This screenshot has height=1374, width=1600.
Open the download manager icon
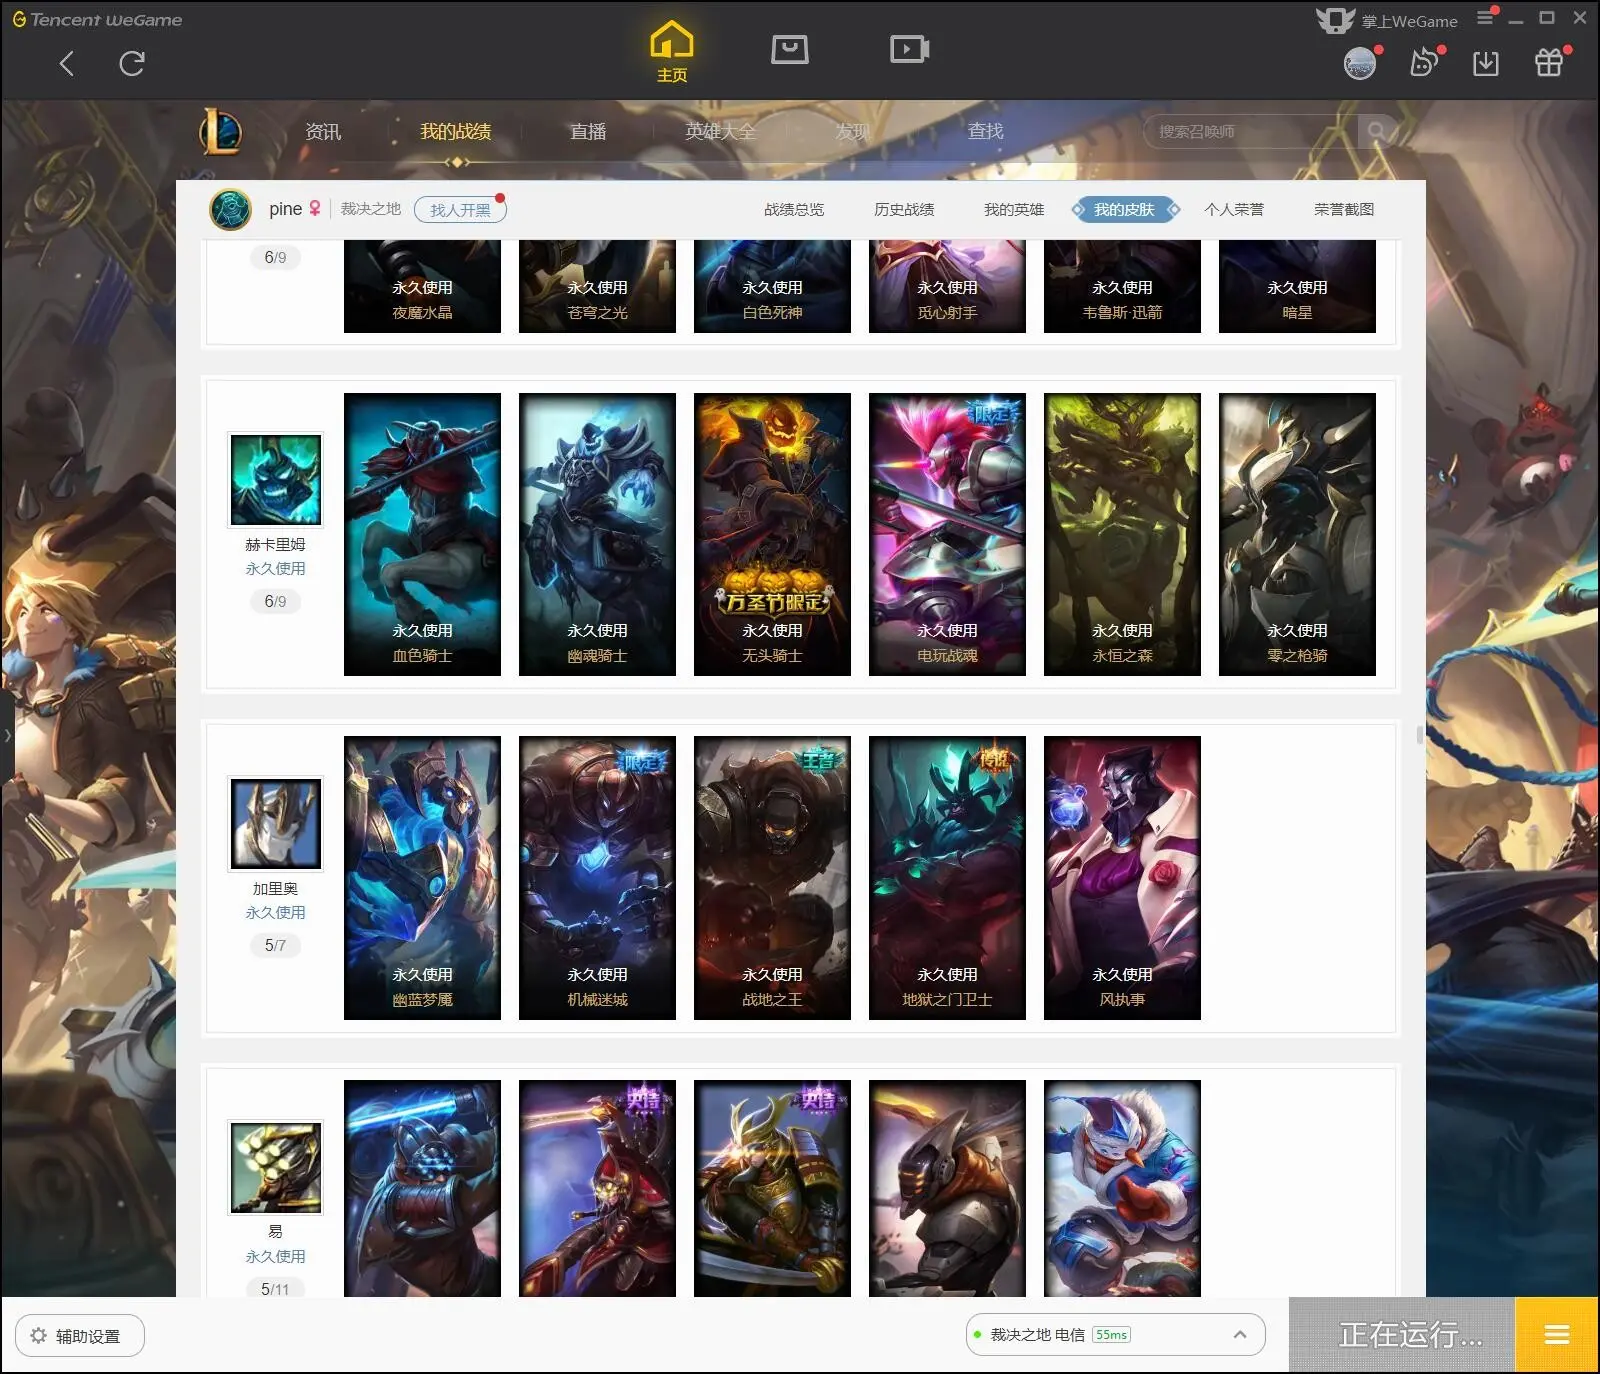tap(1486, 64)
